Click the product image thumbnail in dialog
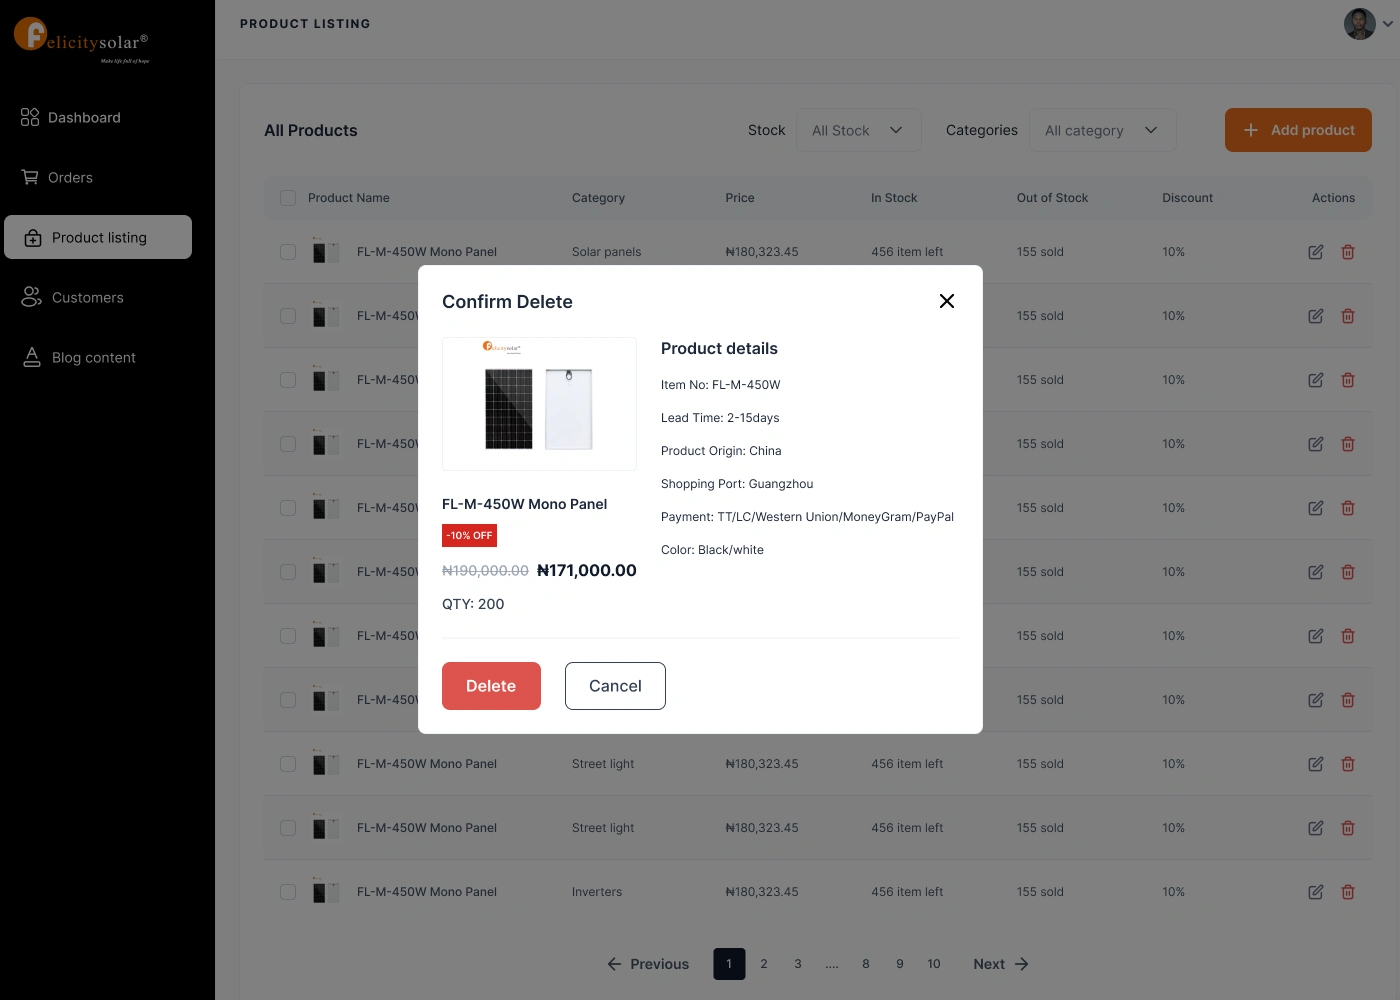This screenshot has width=1400, height=1000. click(x=539, y=404)
